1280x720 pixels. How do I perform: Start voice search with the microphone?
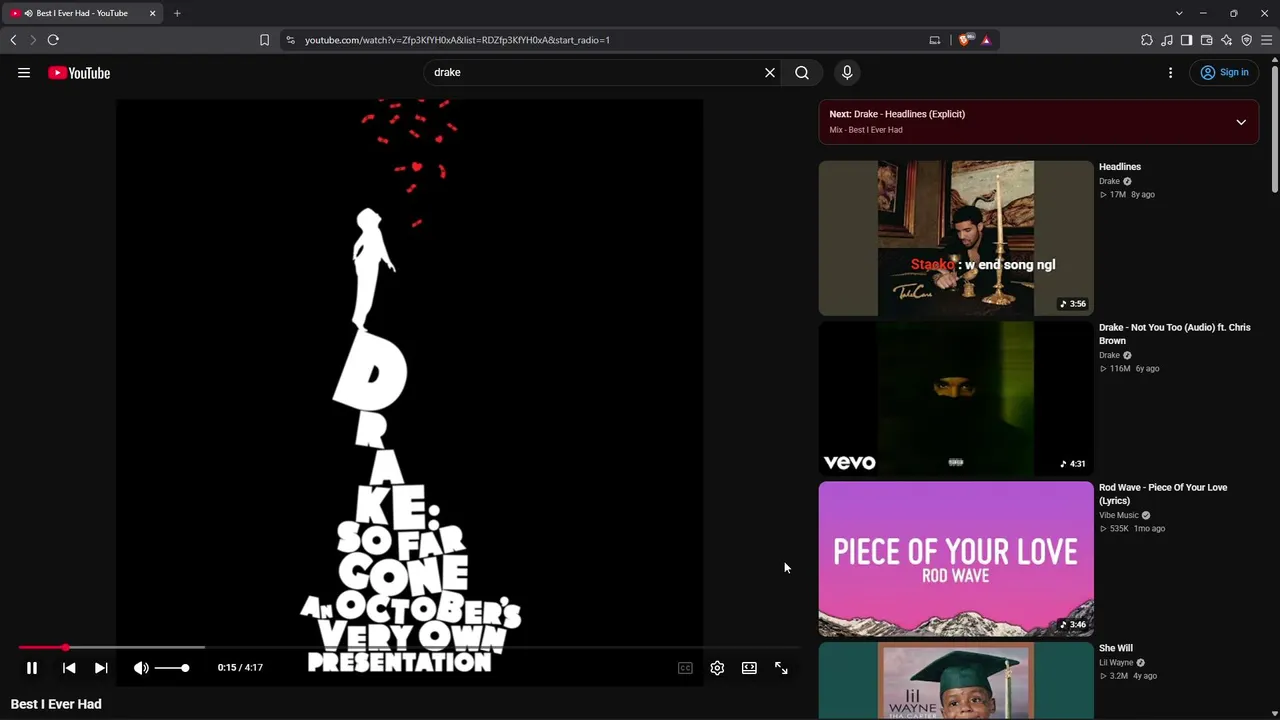coord(847,72)
